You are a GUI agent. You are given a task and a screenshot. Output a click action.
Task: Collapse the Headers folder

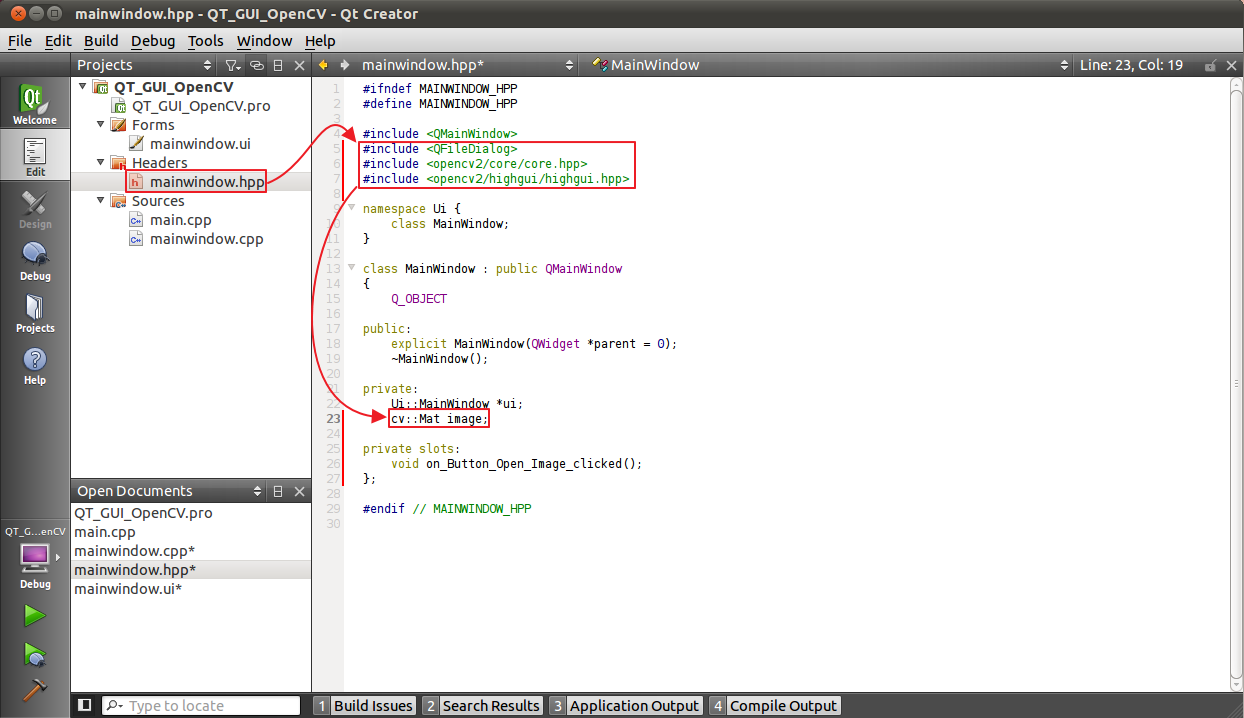coord(100,162)
